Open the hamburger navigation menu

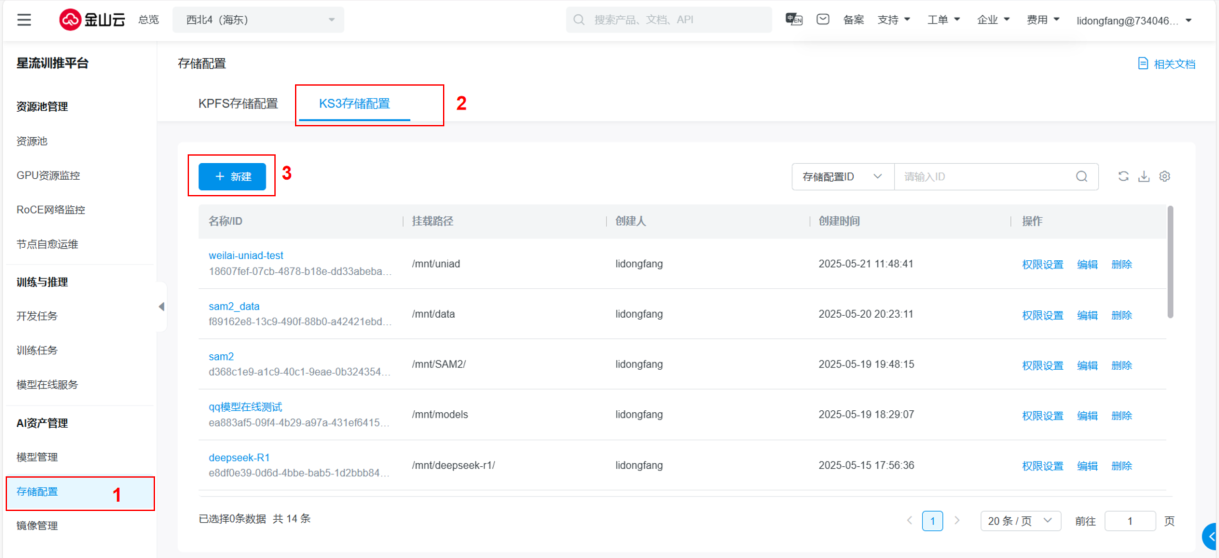point(24,20)
